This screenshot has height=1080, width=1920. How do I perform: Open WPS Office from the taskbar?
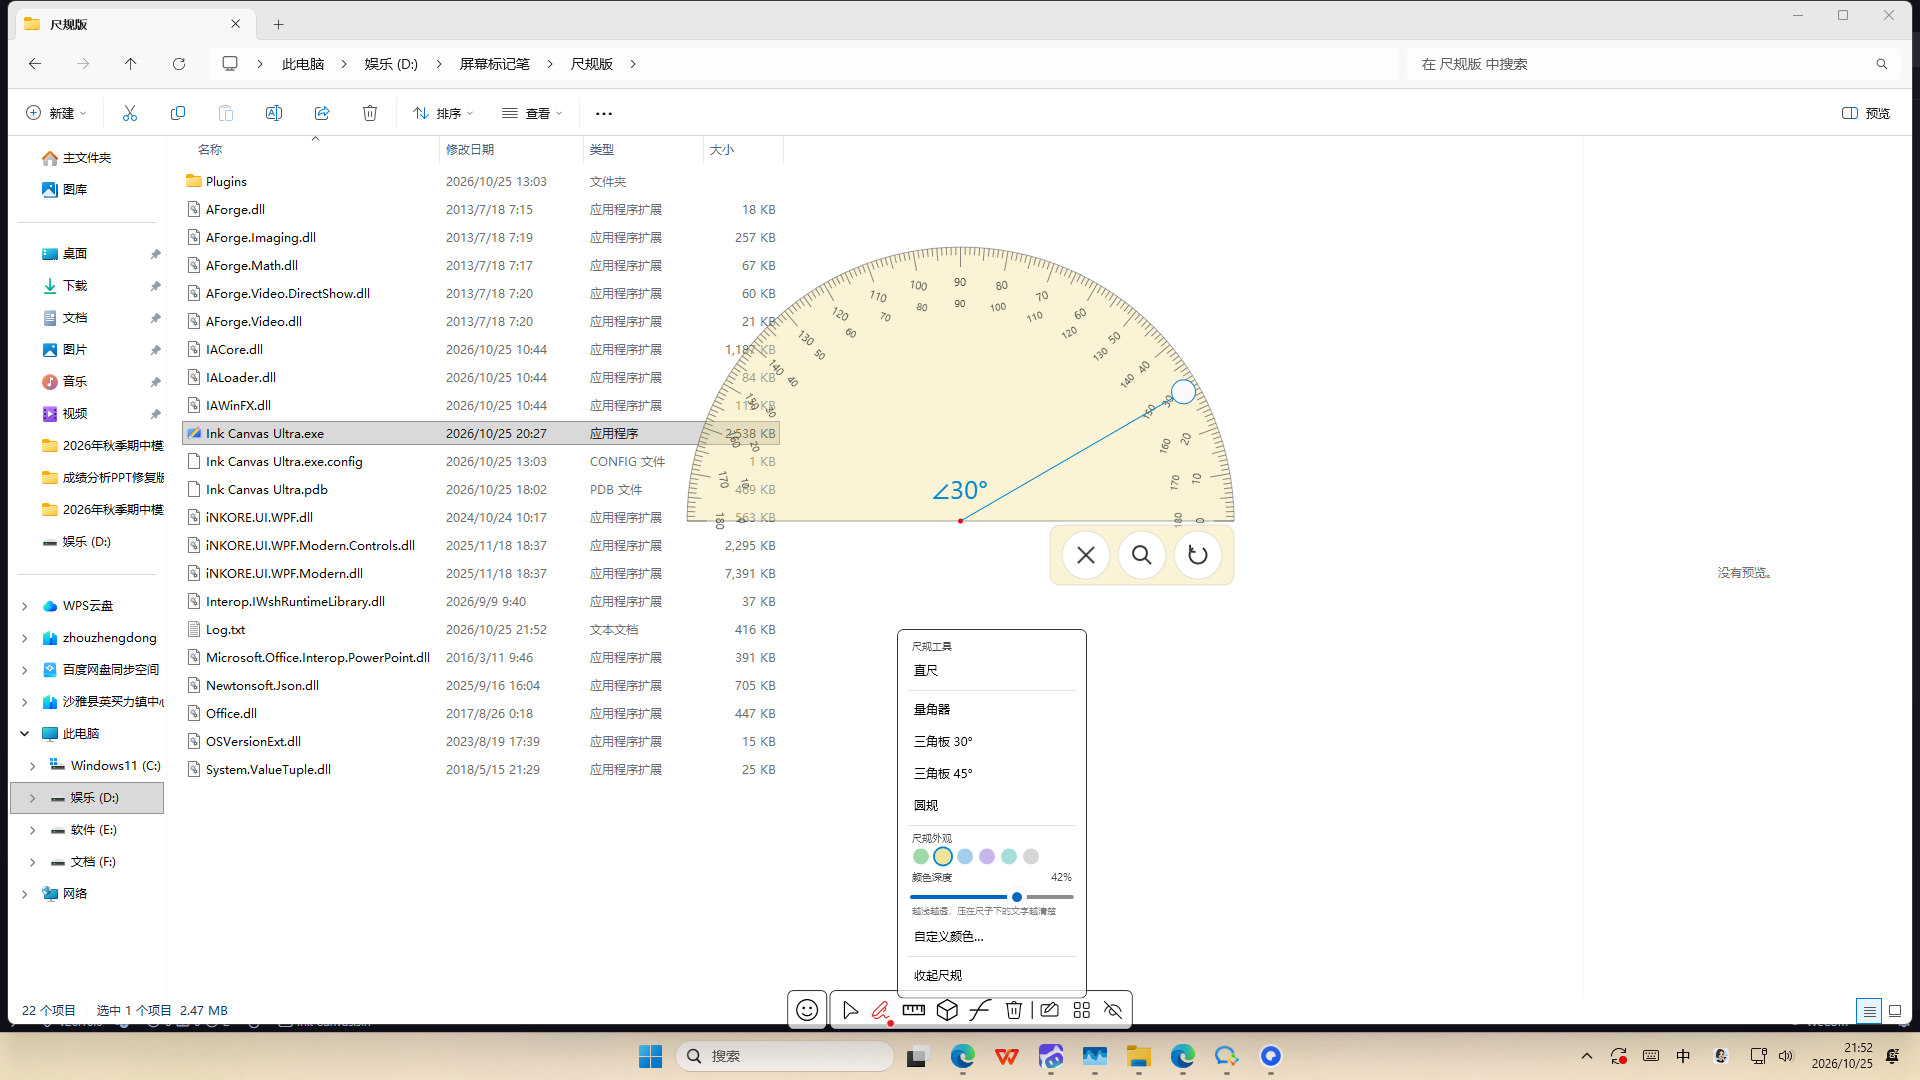pos(1007,1056)
